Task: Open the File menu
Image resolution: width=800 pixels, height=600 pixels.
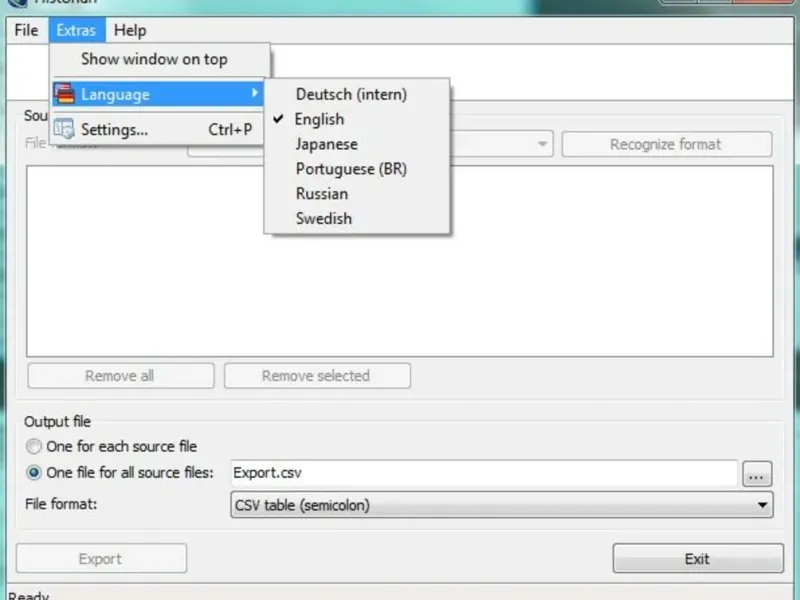Action: [x=27, y=30]
